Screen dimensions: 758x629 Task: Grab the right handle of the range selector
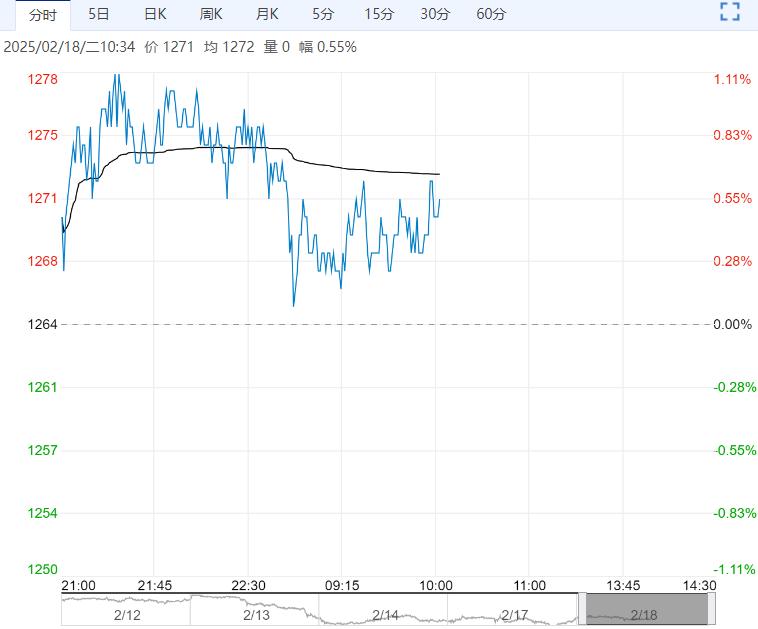[x=711, y=609]
